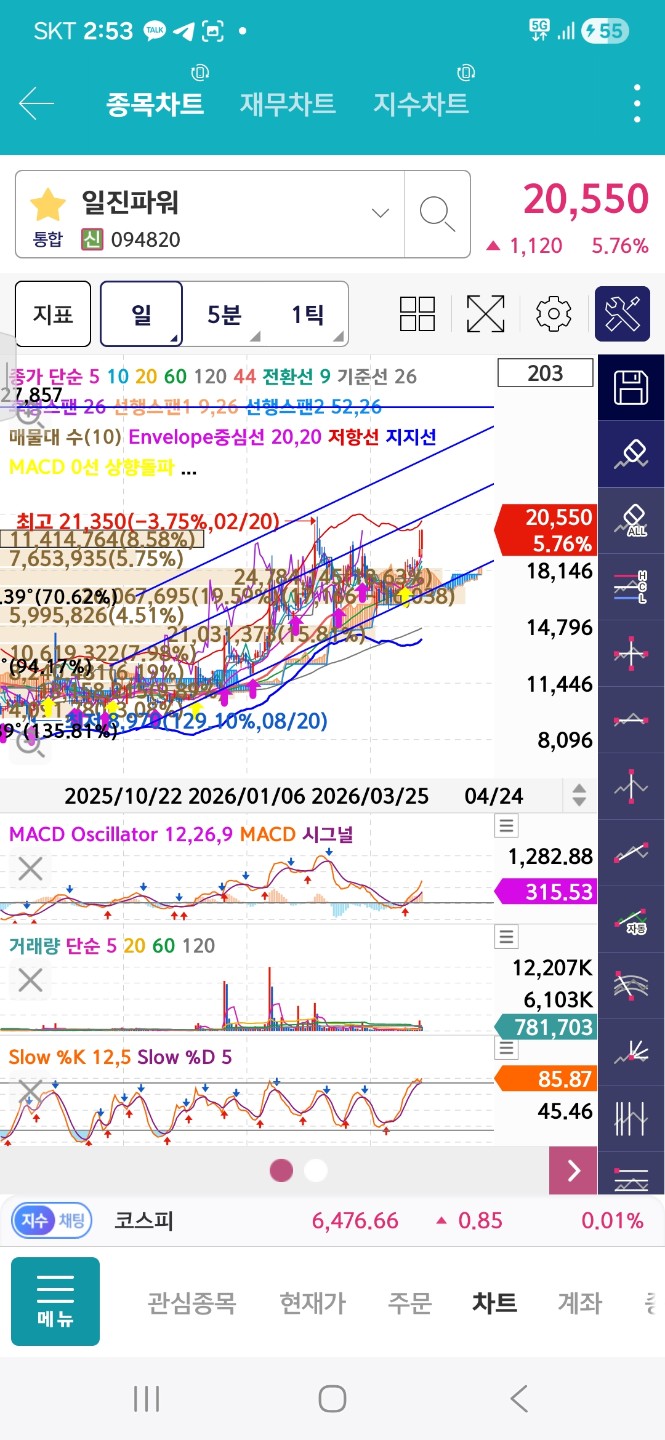Screen dimensions: 665x1440
Task: Go to 관심종목 watchlist tab
Action: click(x=192, y=1303)
